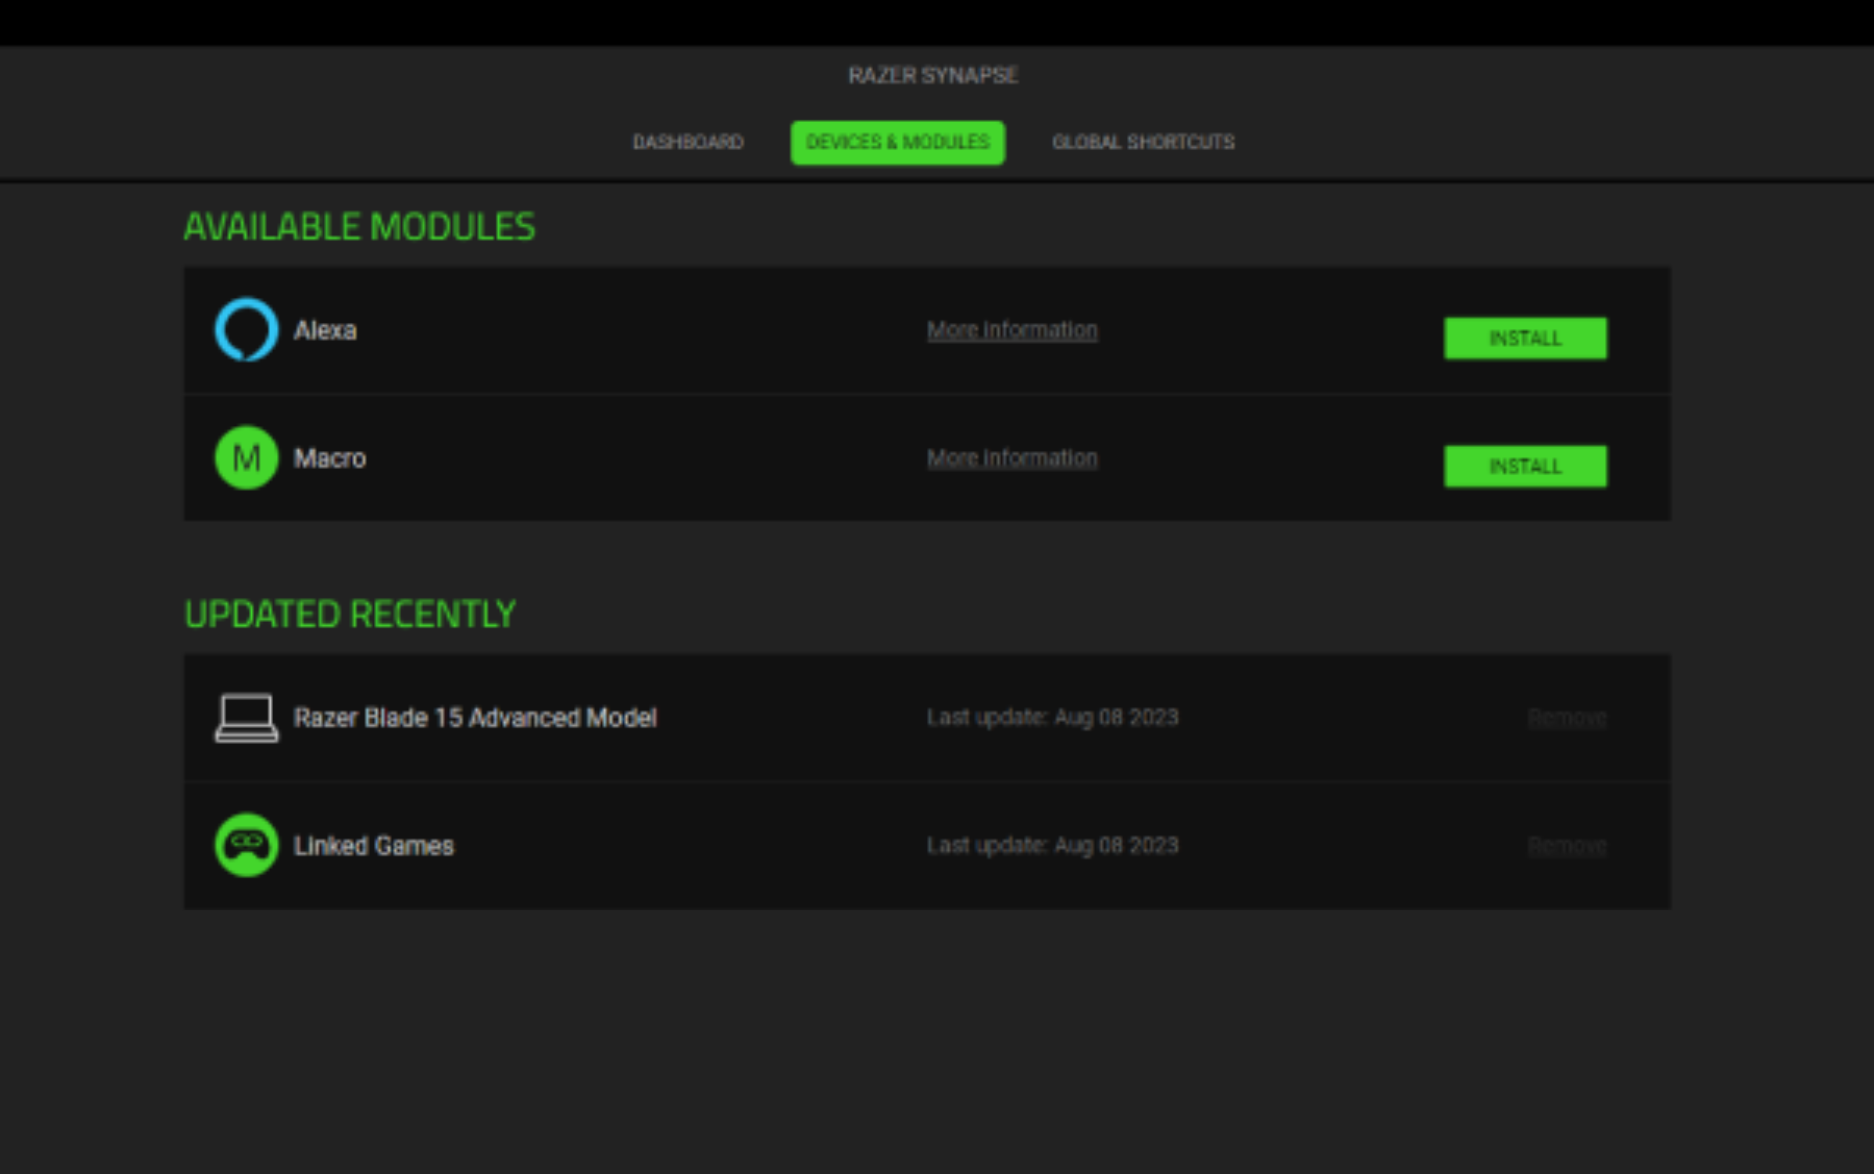Select the green M Macro badge
The width and height of the screenshot is (1874, 1174).
click(x=245, y=457)
